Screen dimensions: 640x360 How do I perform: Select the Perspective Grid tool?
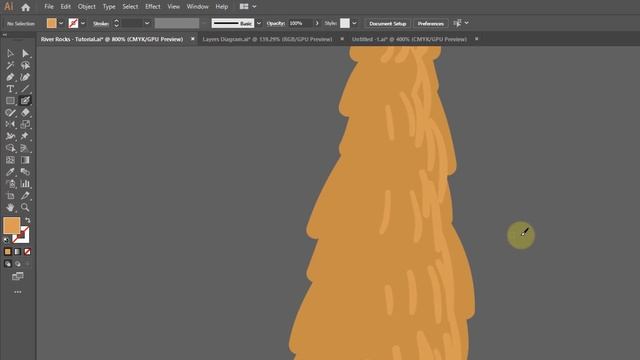click(25, 148)
